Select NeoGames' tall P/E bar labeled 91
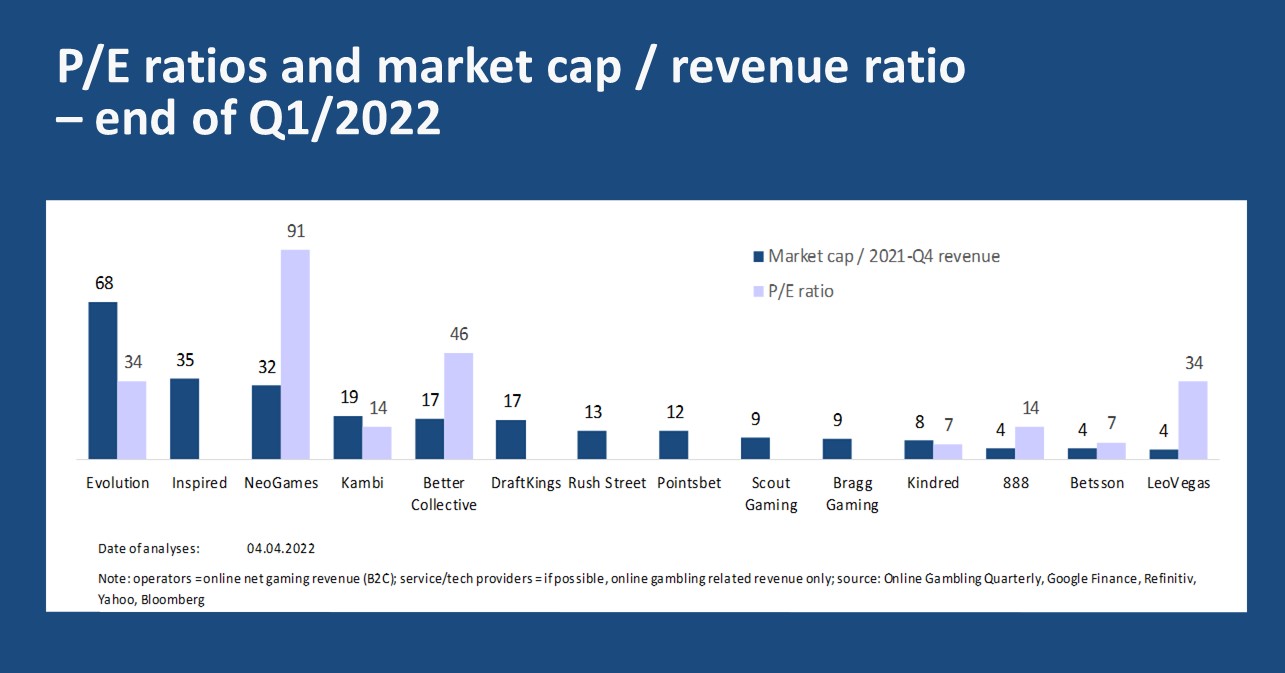Viewport: 1285px width, 673px height. (x=296, y=353)
